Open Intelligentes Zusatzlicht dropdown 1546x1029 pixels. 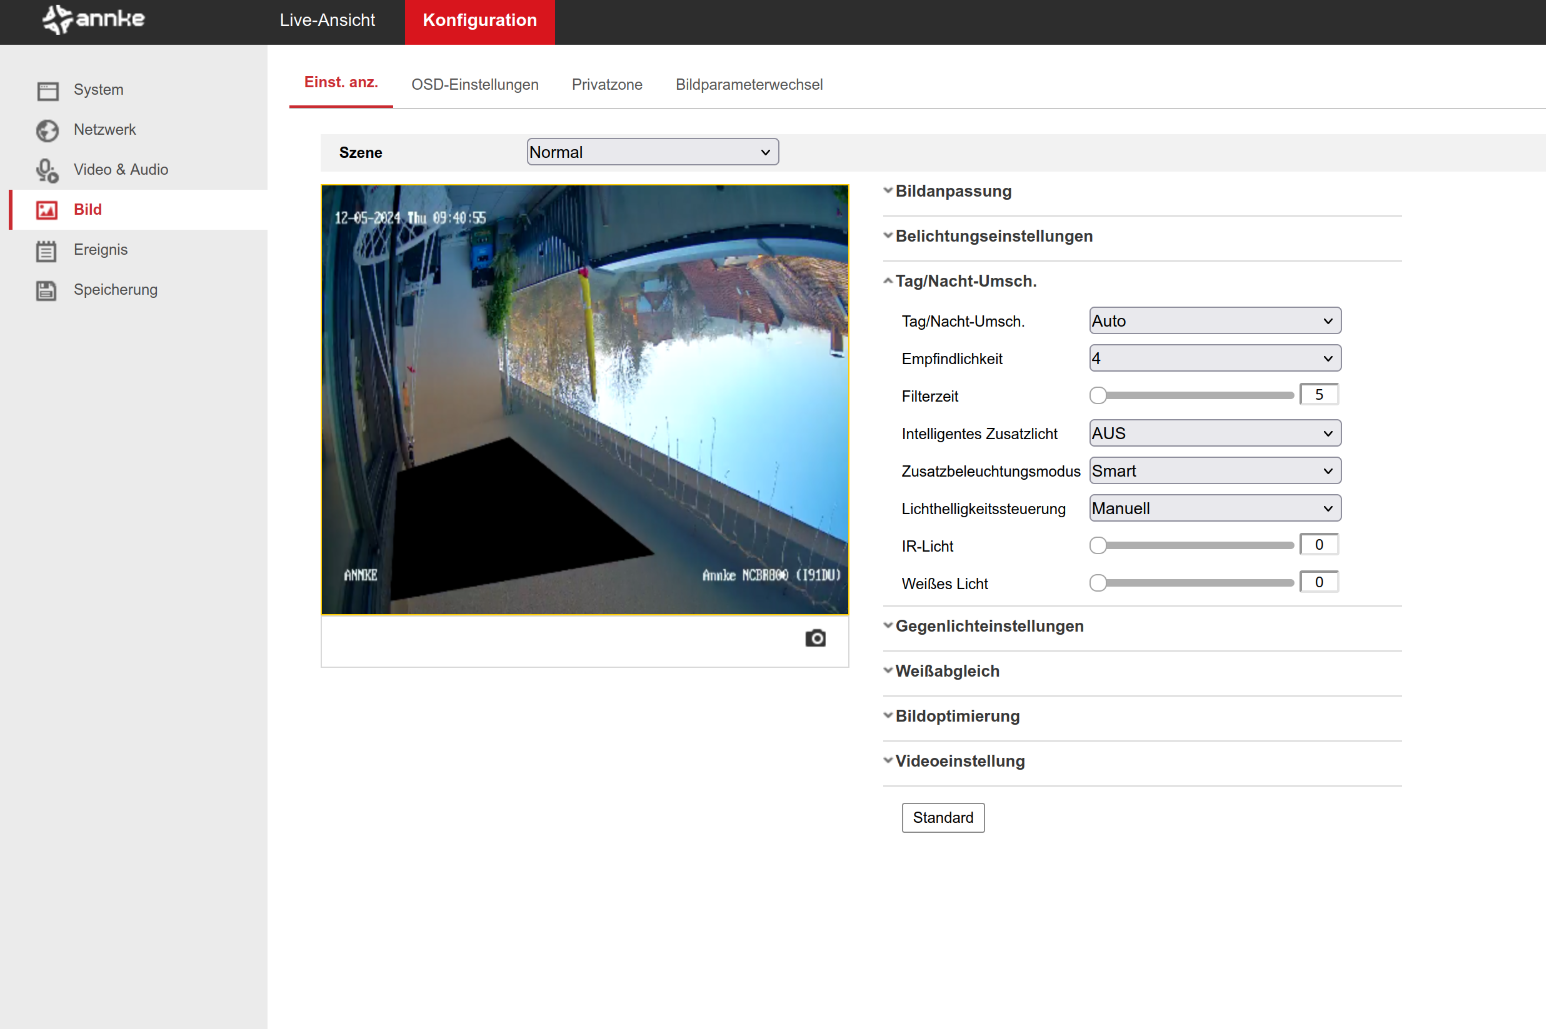coord(1214,433)
